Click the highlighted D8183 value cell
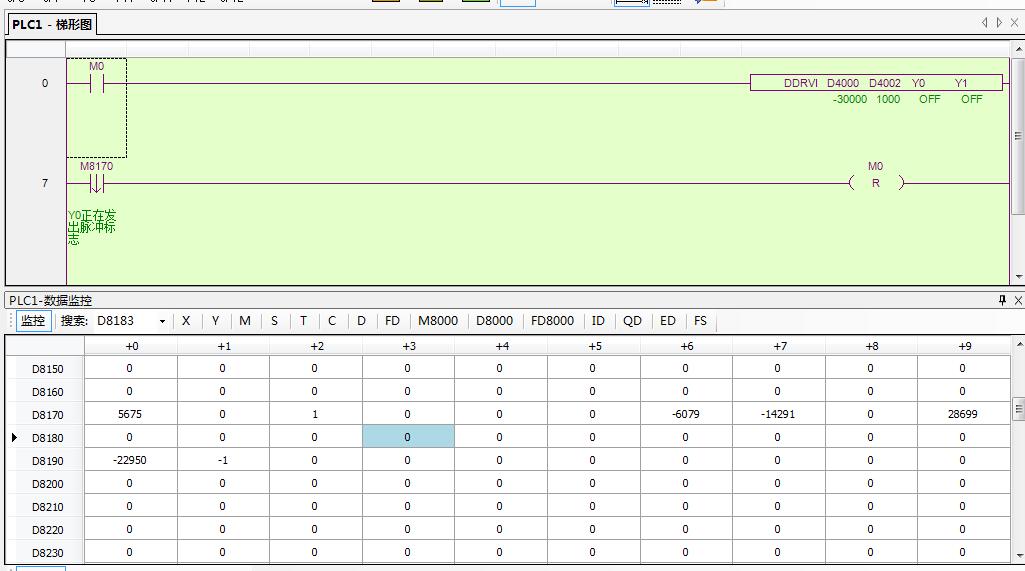 407,437
